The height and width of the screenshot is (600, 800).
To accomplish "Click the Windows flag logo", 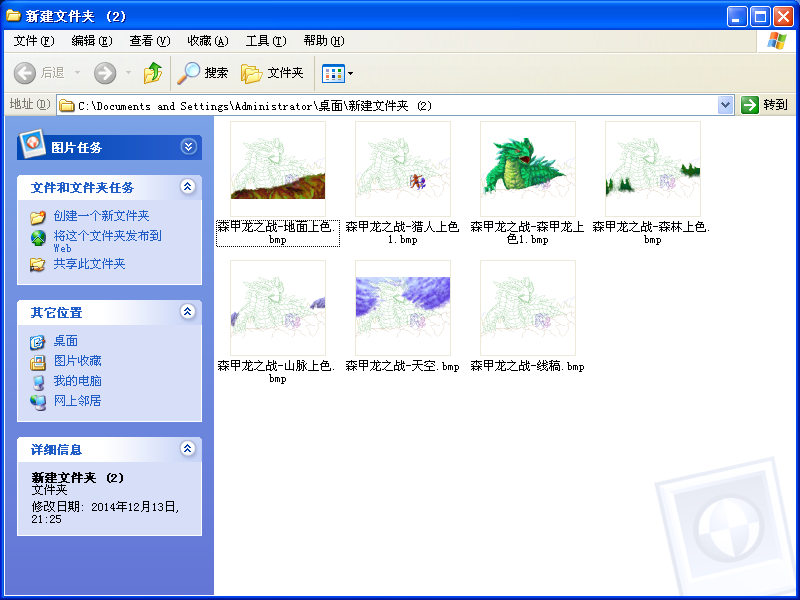I will click(x=776, y=41).
